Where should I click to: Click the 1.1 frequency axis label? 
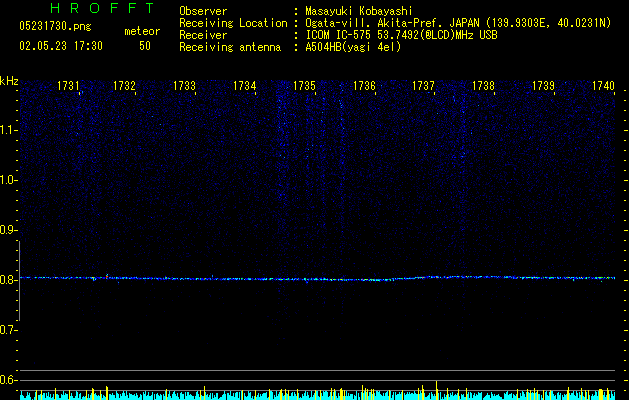coord(8,130)
